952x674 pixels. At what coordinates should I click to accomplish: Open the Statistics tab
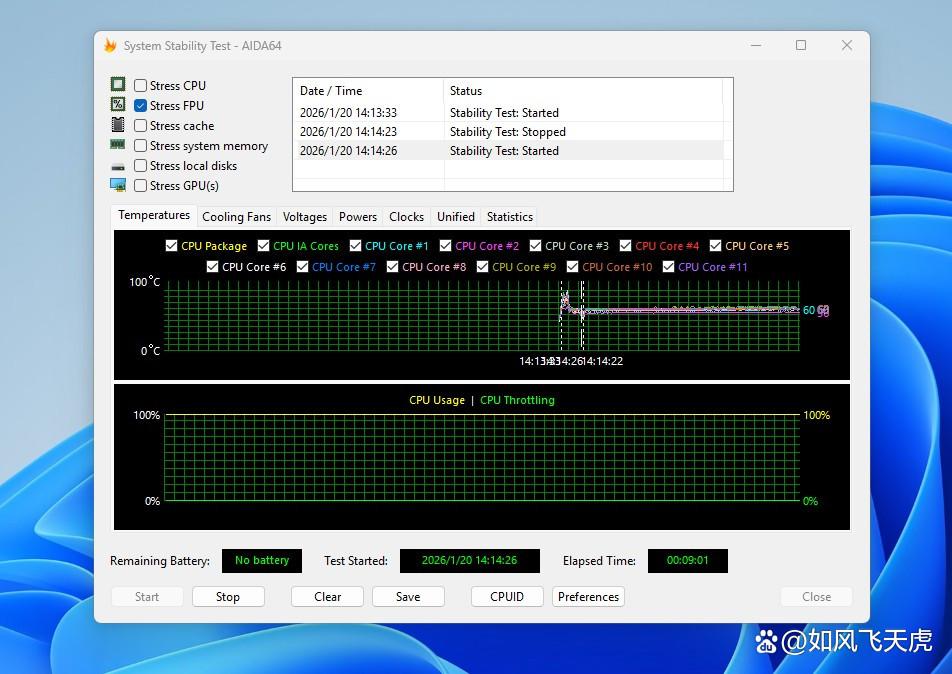point(510,217)
